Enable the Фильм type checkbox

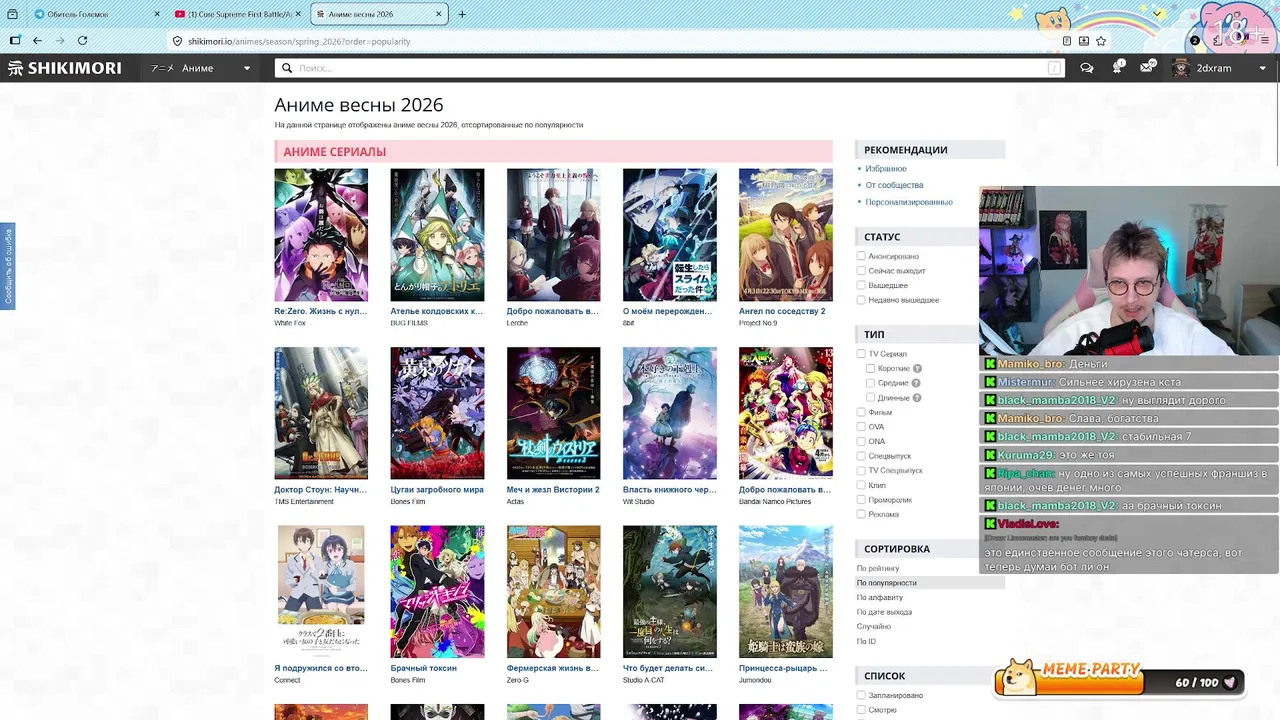tap(861, 412)
